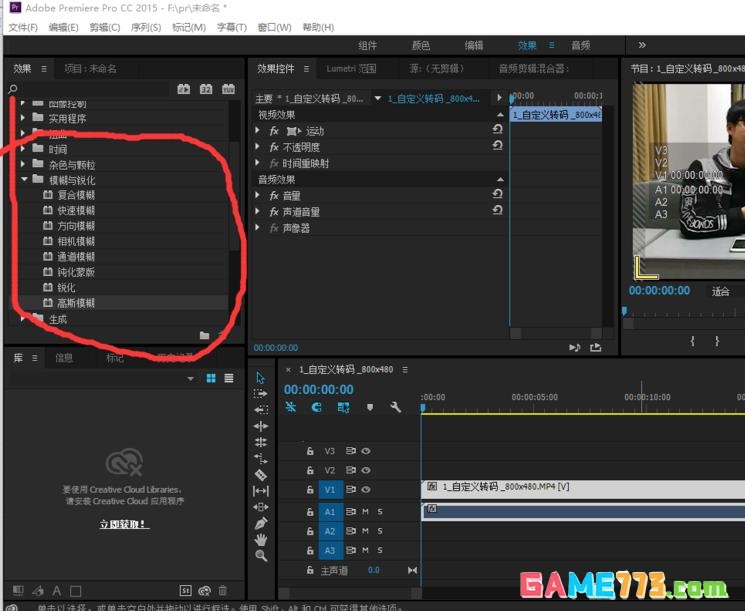The height and width of the screenshot is (611, 745).
Task: Open the 剪辑(C) menu
Action: coord(105,27)
